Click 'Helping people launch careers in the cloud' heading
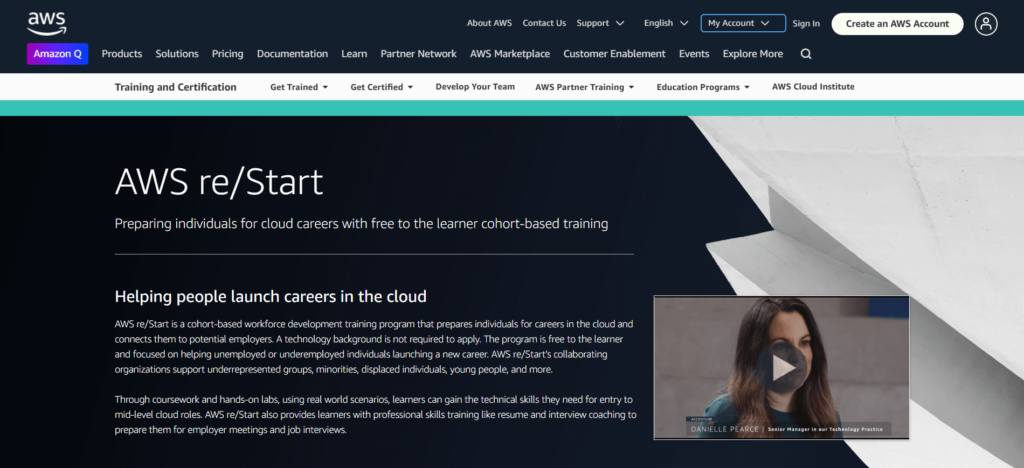The height and width of the screenshot is (468, 1024). (x=270, y=296)
